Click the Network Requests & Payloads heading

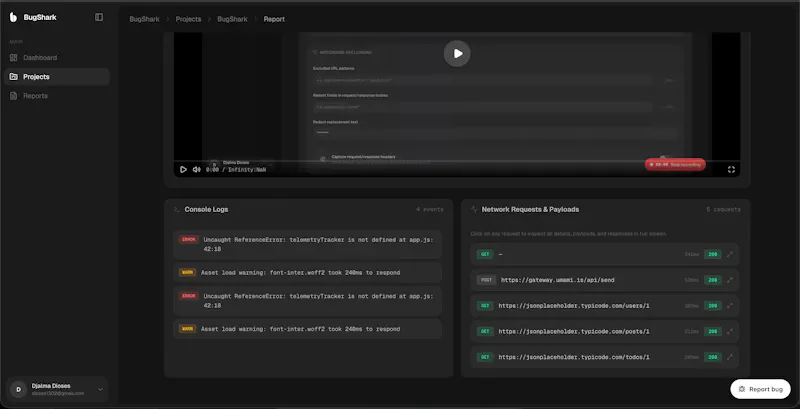530,210
